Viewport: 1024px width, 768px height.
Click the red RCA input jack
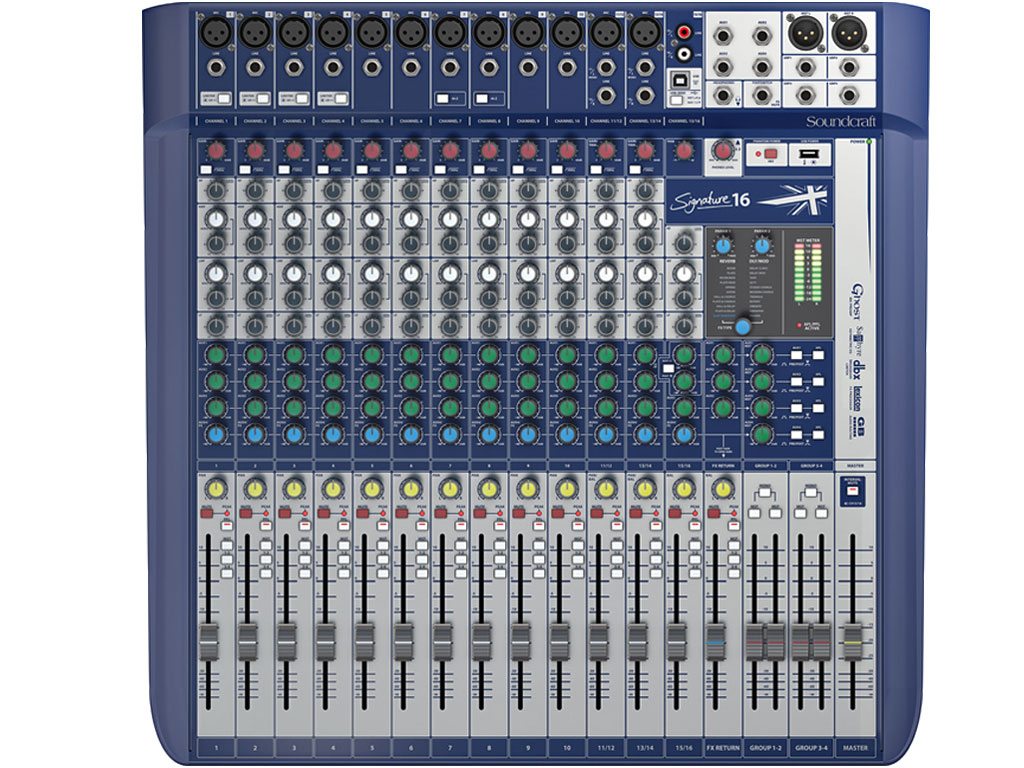[683, 34]
